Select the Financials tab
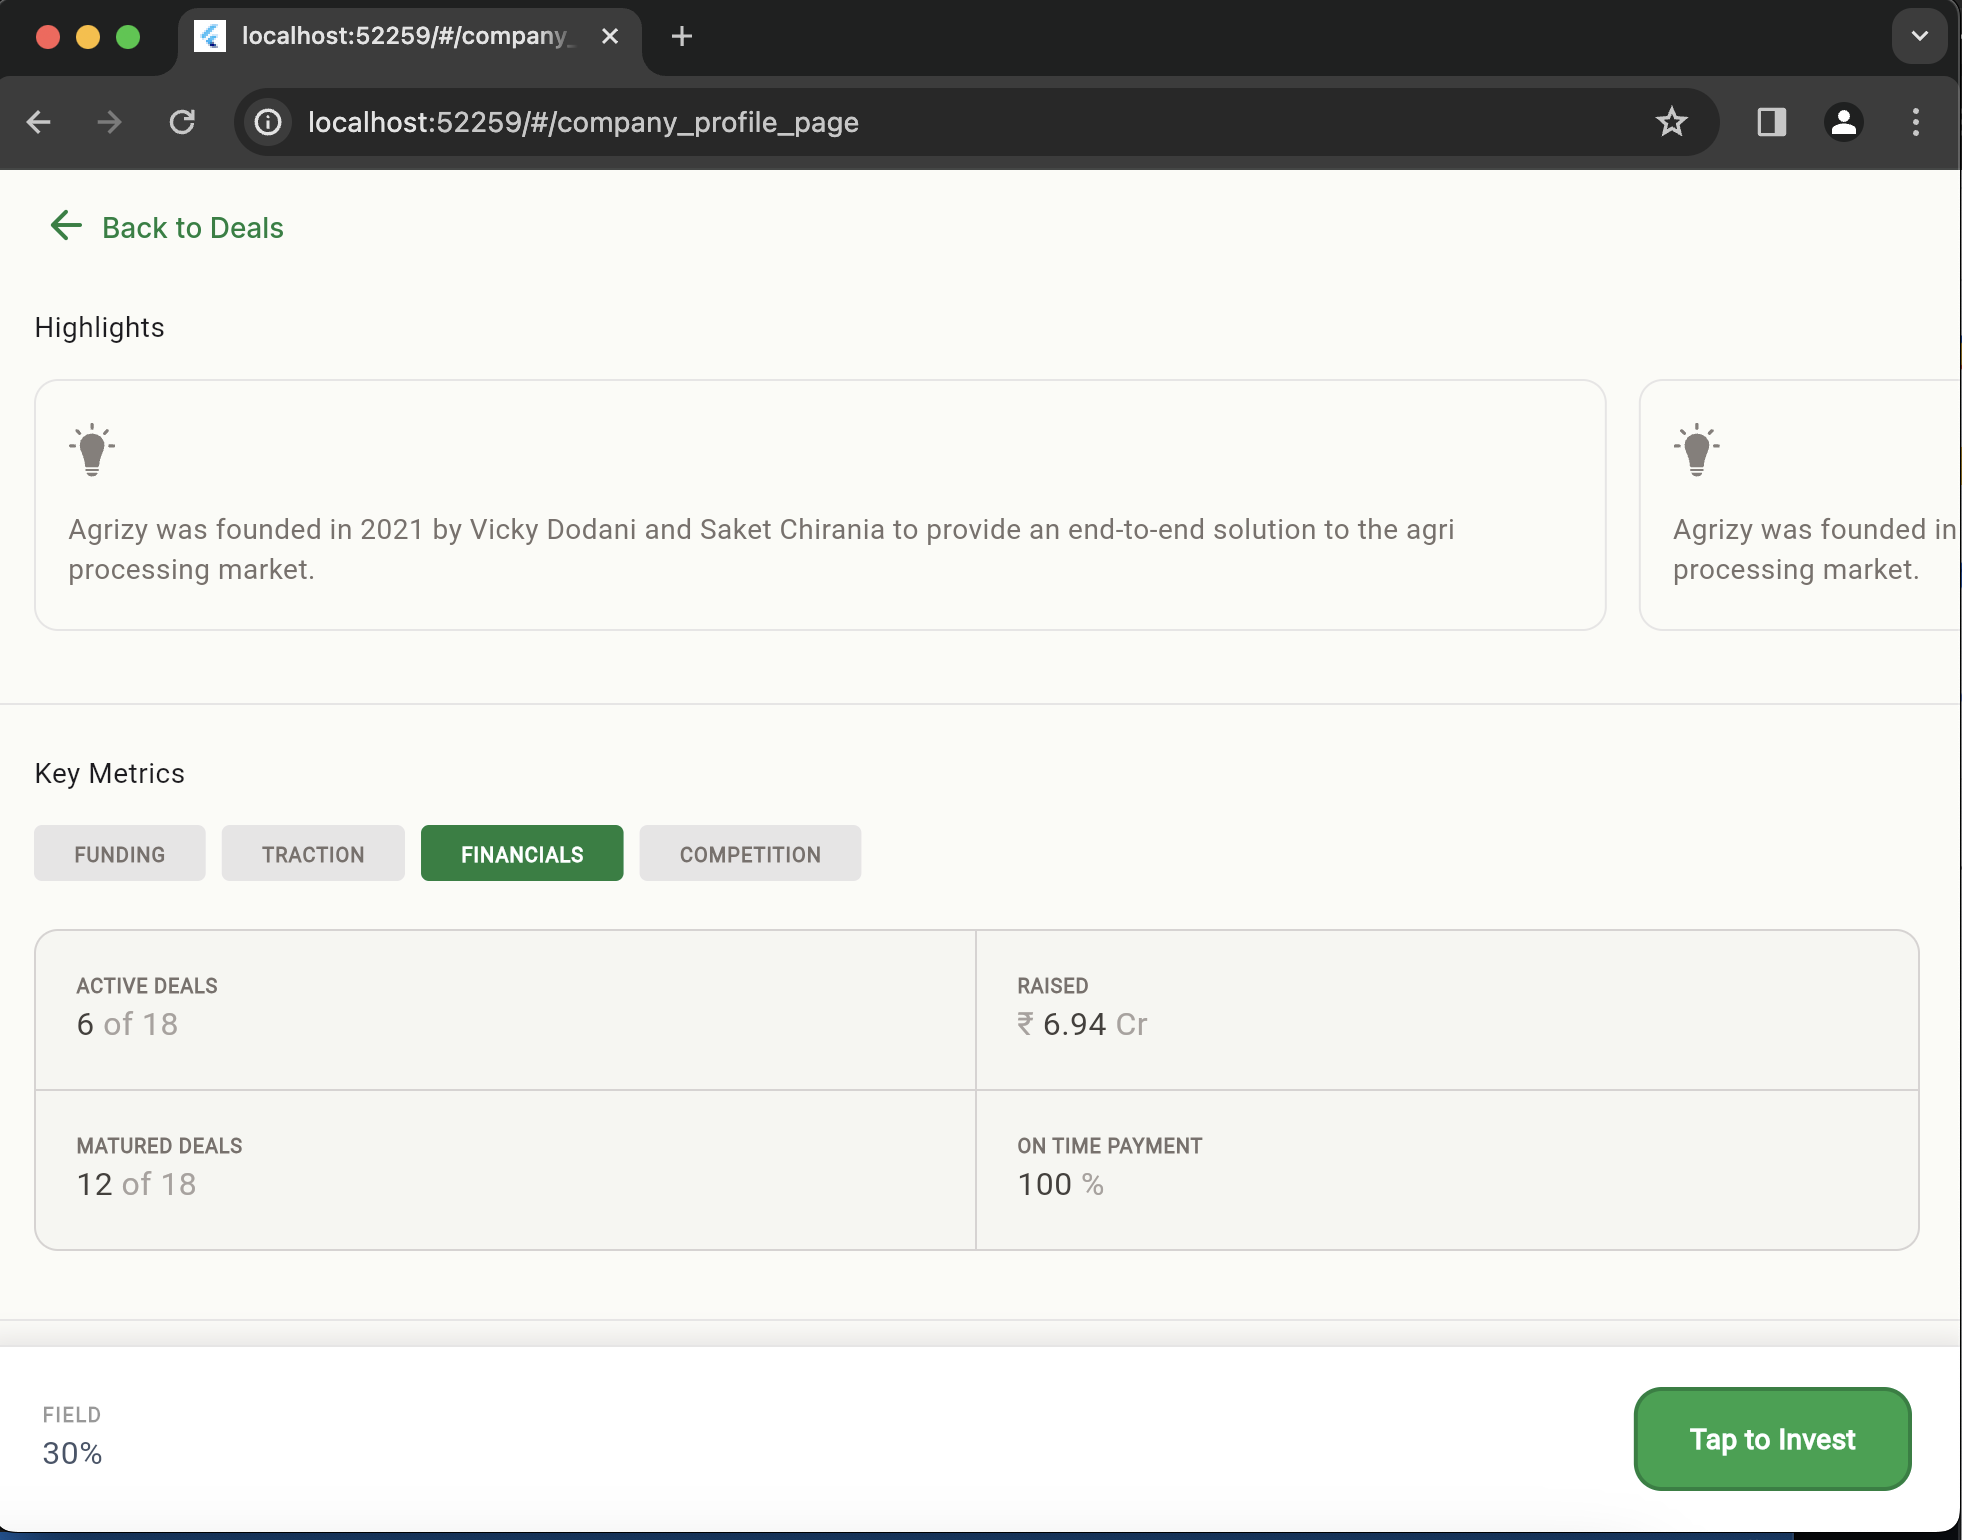The height and width of the screenshot is (1540, 1962). 522,854
